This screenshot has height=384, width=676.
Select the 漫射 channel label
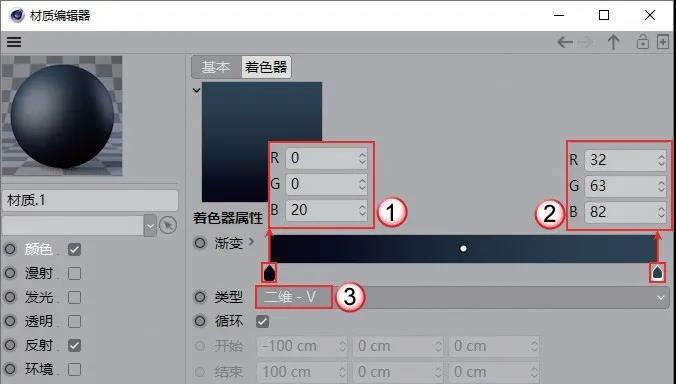[39, 273]
